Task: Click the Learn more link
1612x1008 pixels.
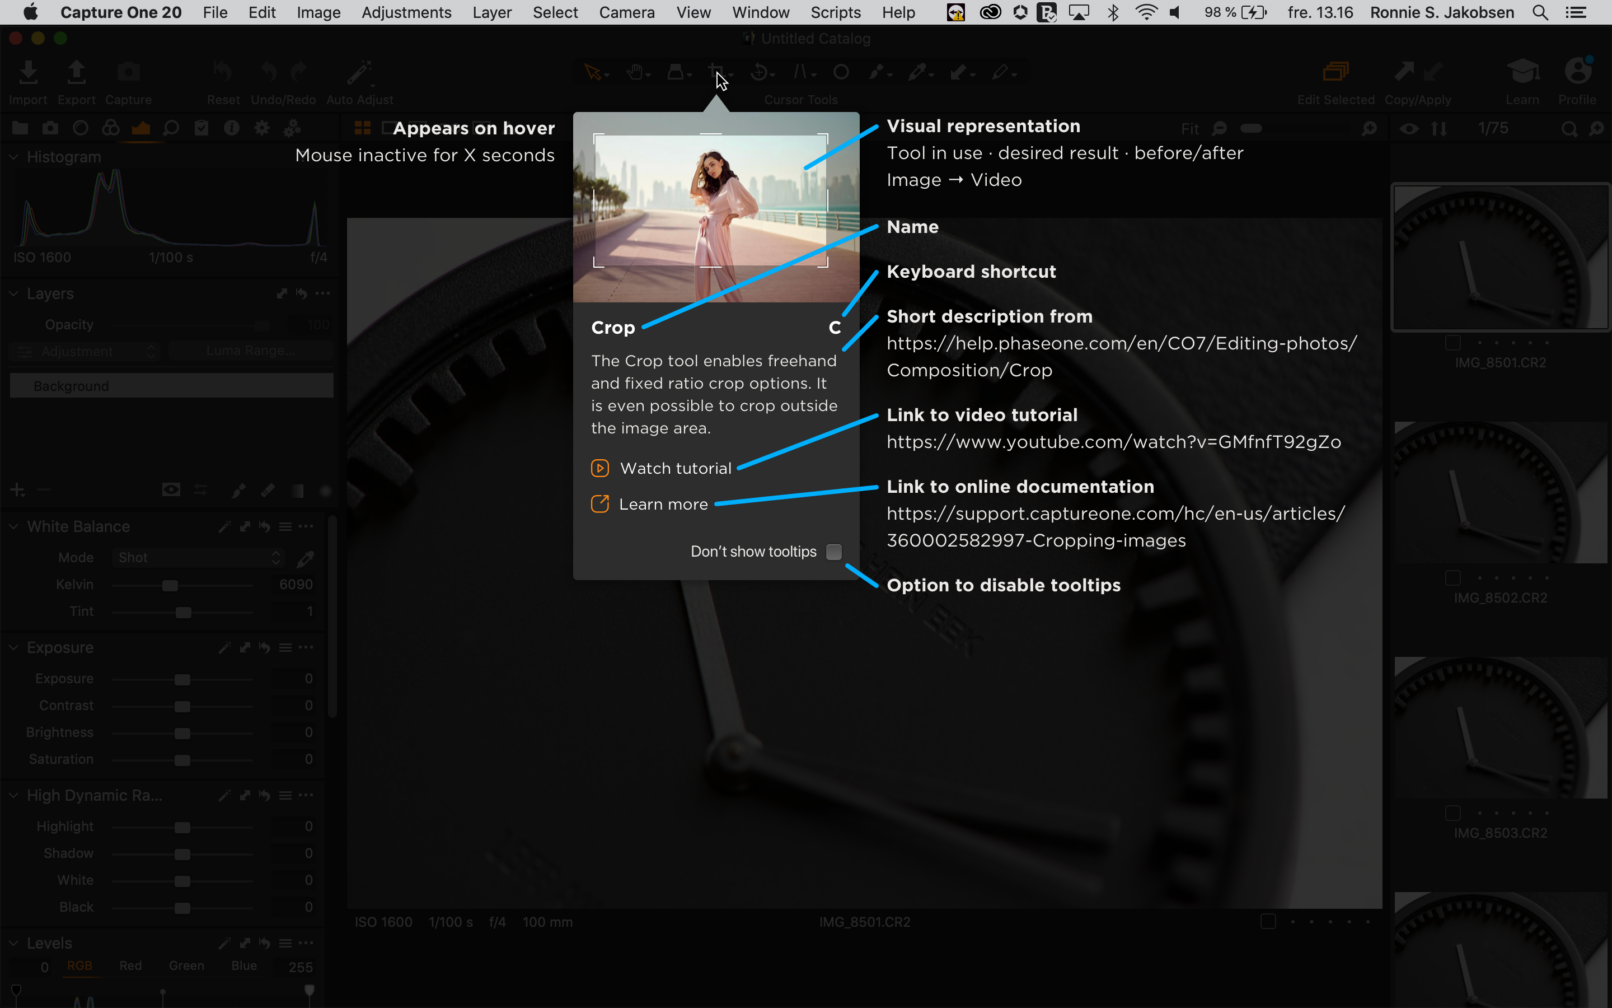Action: pos(663,505)
